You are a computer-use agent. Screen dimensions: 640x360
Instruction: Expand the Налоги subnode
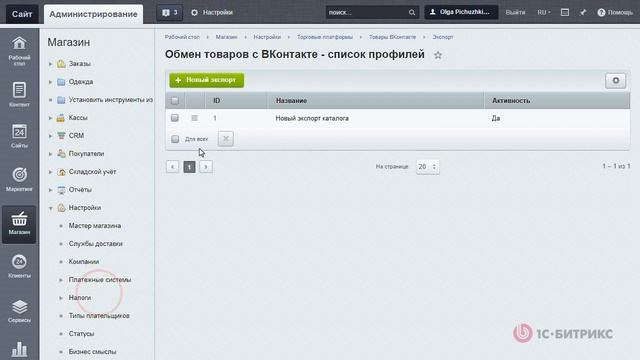pos(61,298)
